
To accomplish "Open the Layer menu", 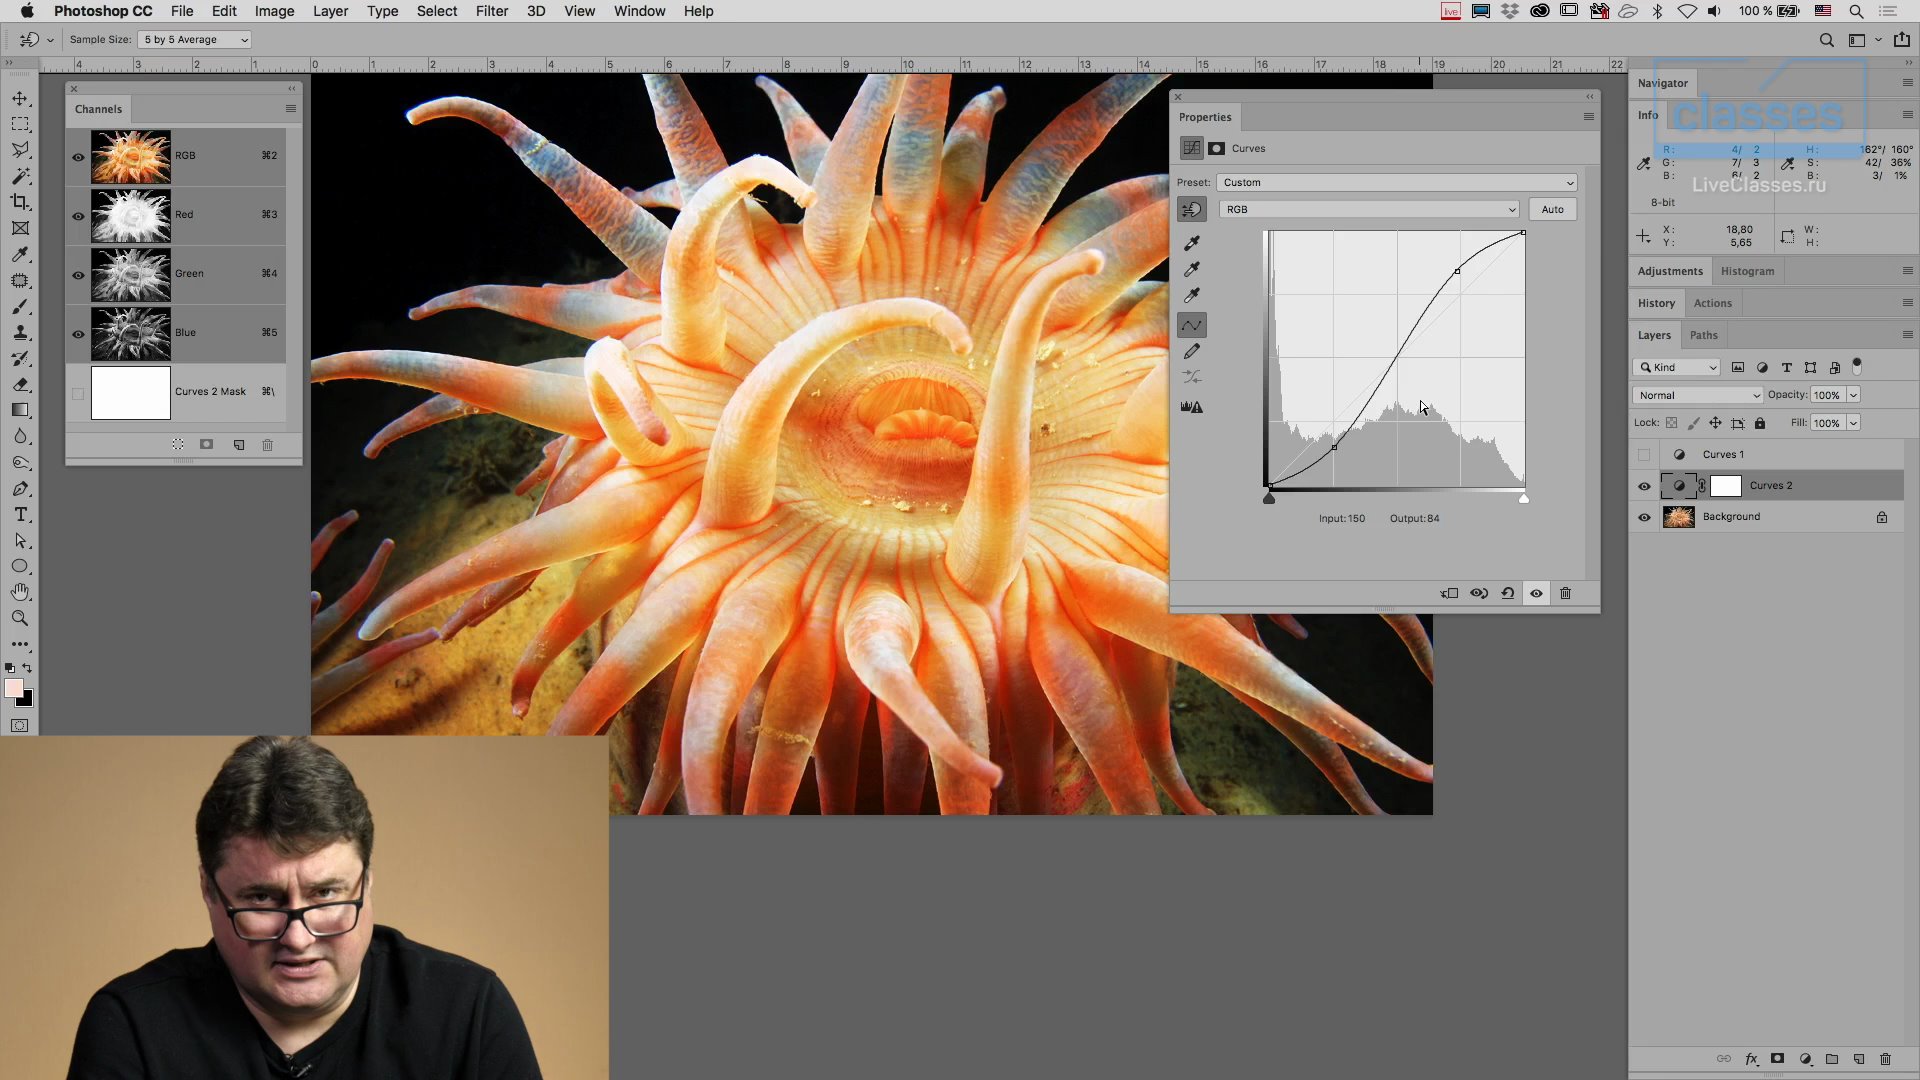I will [330, 11].
